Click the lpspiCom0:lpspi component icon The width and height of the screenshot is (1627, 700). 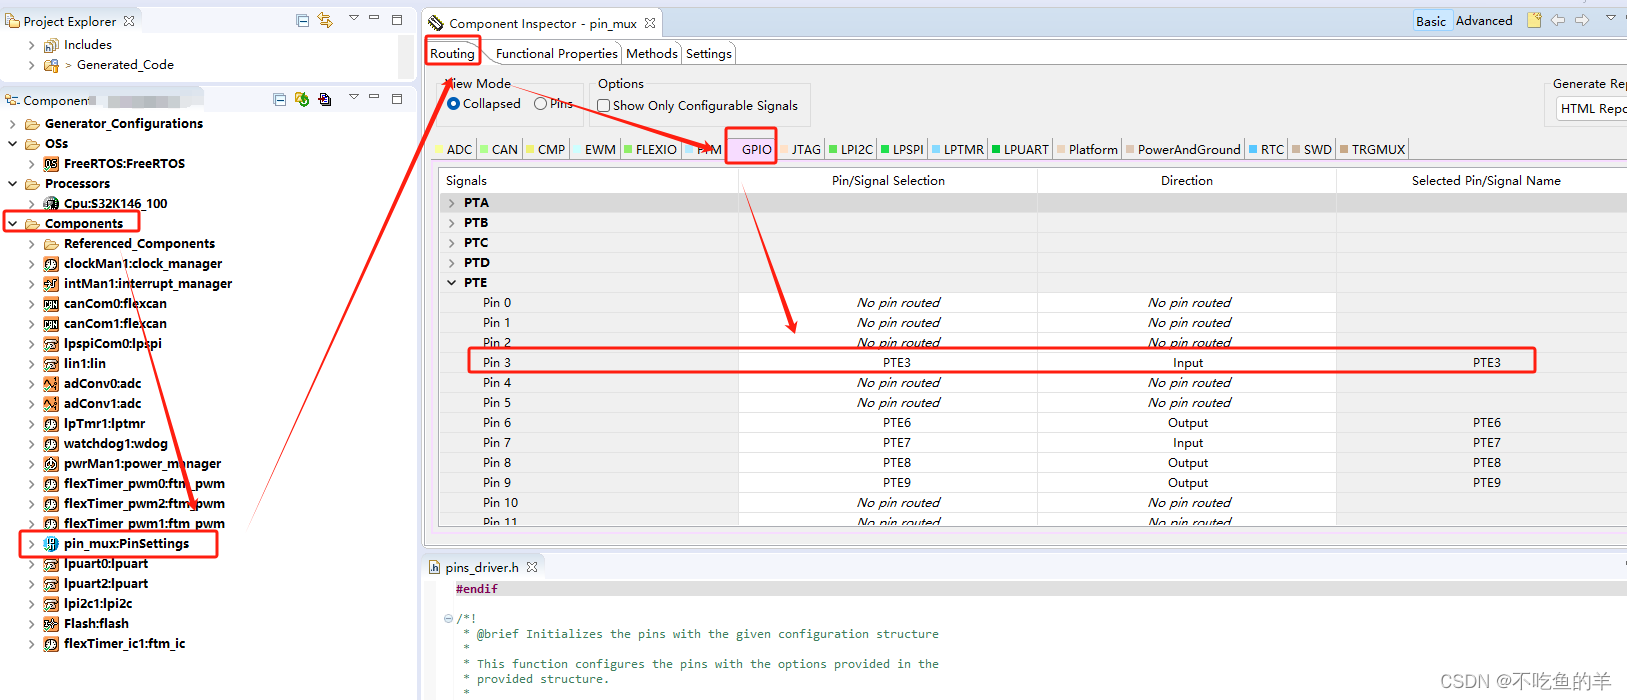[x=51, y=344]
